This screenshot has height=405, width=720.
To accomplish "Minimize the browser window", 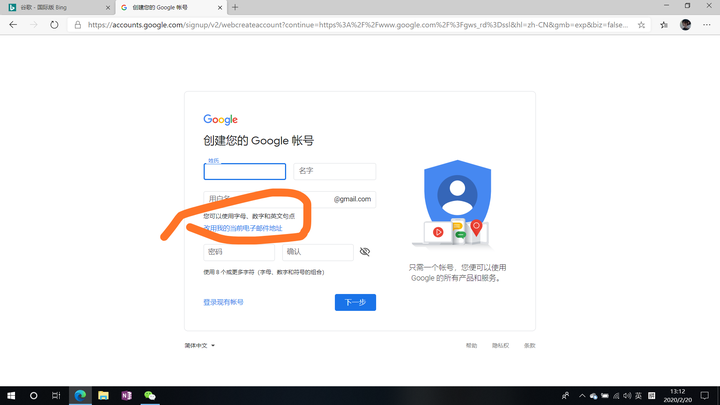I will (666, 6).
